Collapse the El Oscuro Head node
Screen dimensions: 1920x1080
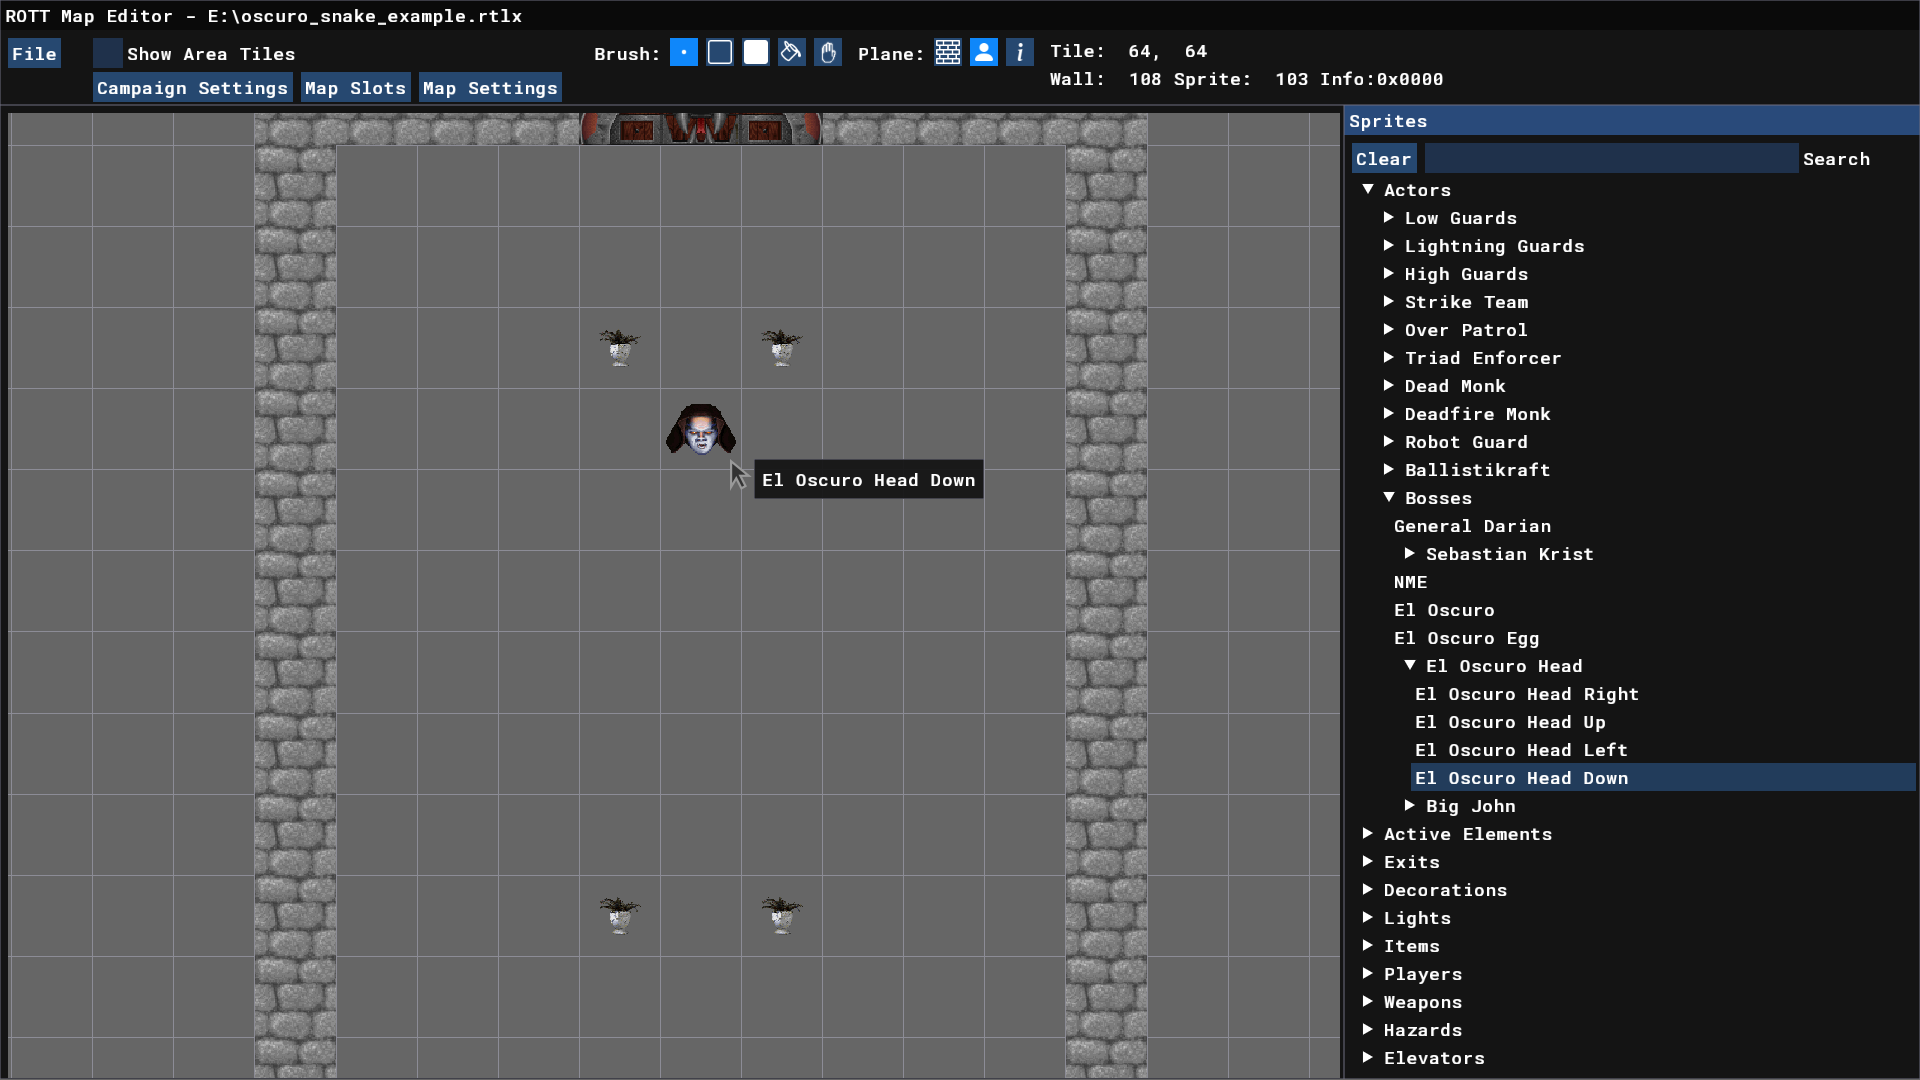[x=1410, y=665]
